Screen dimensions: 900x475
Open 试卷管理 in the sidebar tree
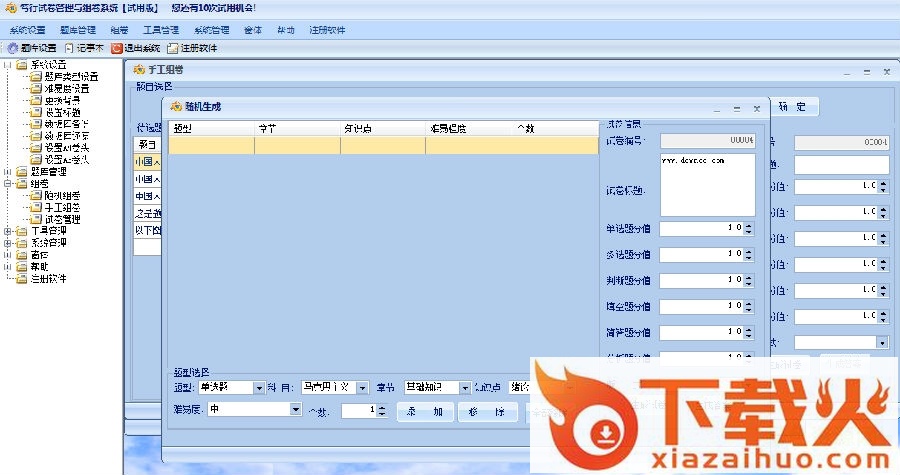click(x=62, y=219)
